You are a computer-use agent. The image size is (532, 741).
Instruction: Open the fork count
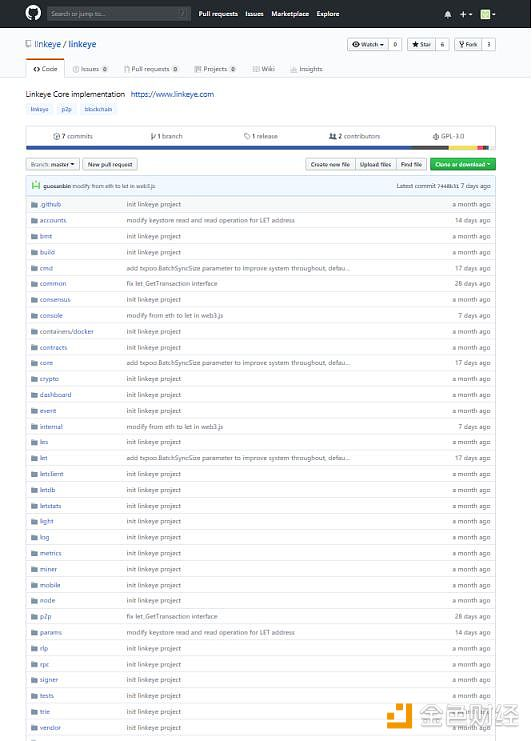[489, 44]
